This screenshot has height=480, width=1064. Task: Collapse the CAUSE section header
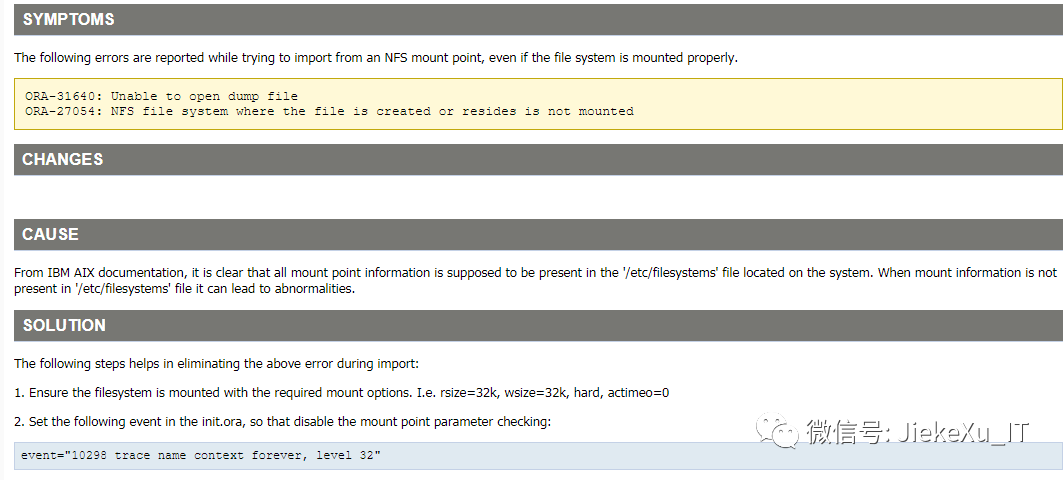click(50, 234)
